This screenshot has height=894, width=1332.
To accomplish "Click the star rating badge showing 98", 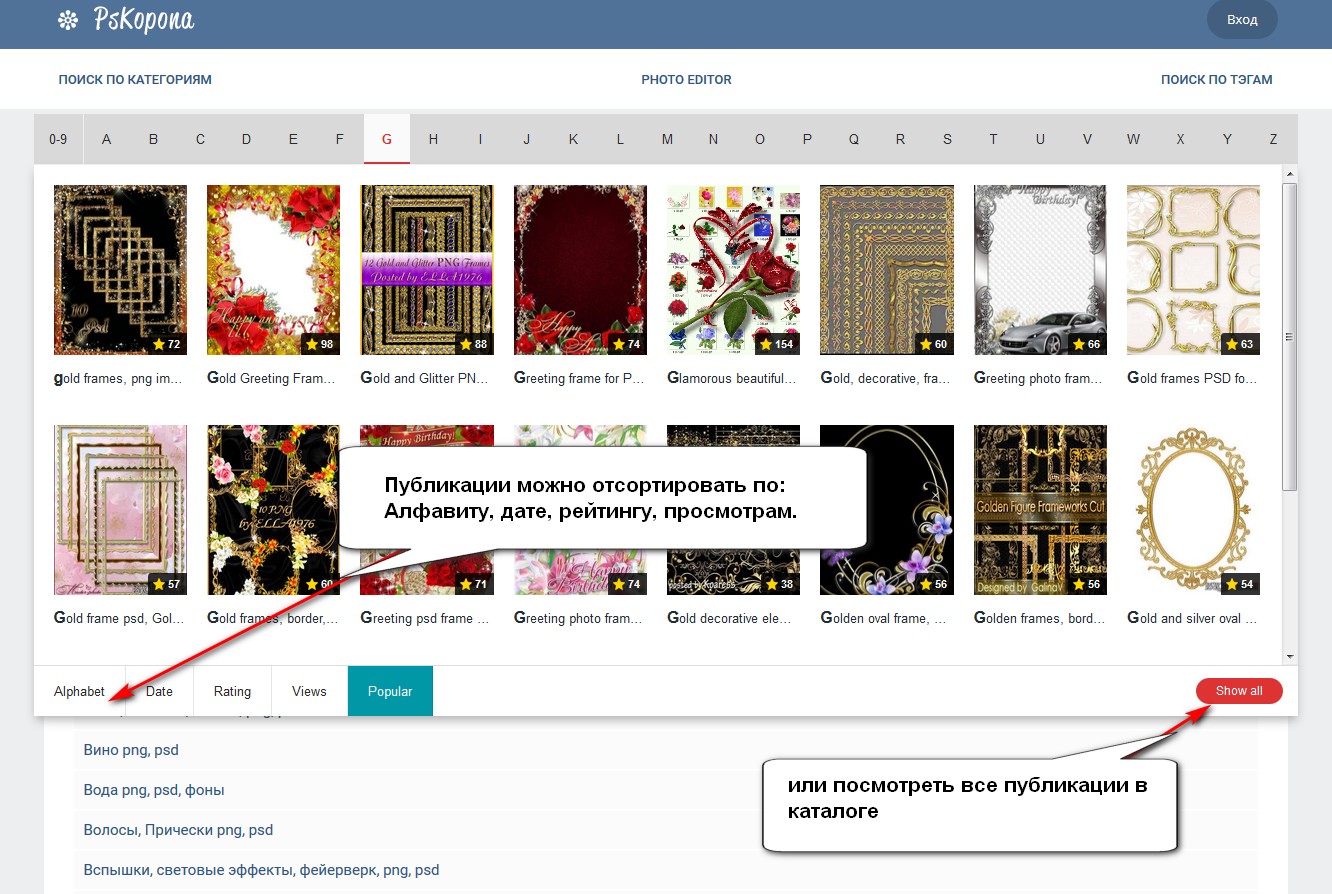I will pyautogui.click(x=320, y=344).
